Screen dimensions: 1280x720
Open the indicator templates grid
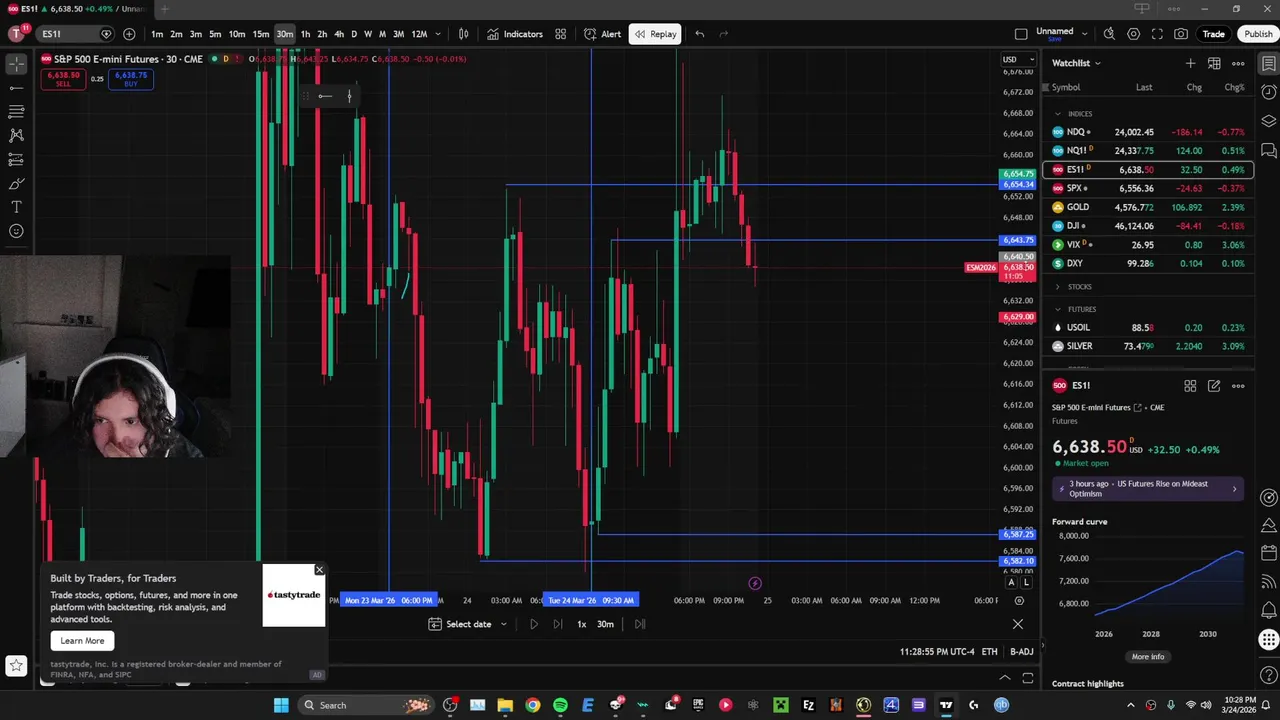tap(561, 34)
